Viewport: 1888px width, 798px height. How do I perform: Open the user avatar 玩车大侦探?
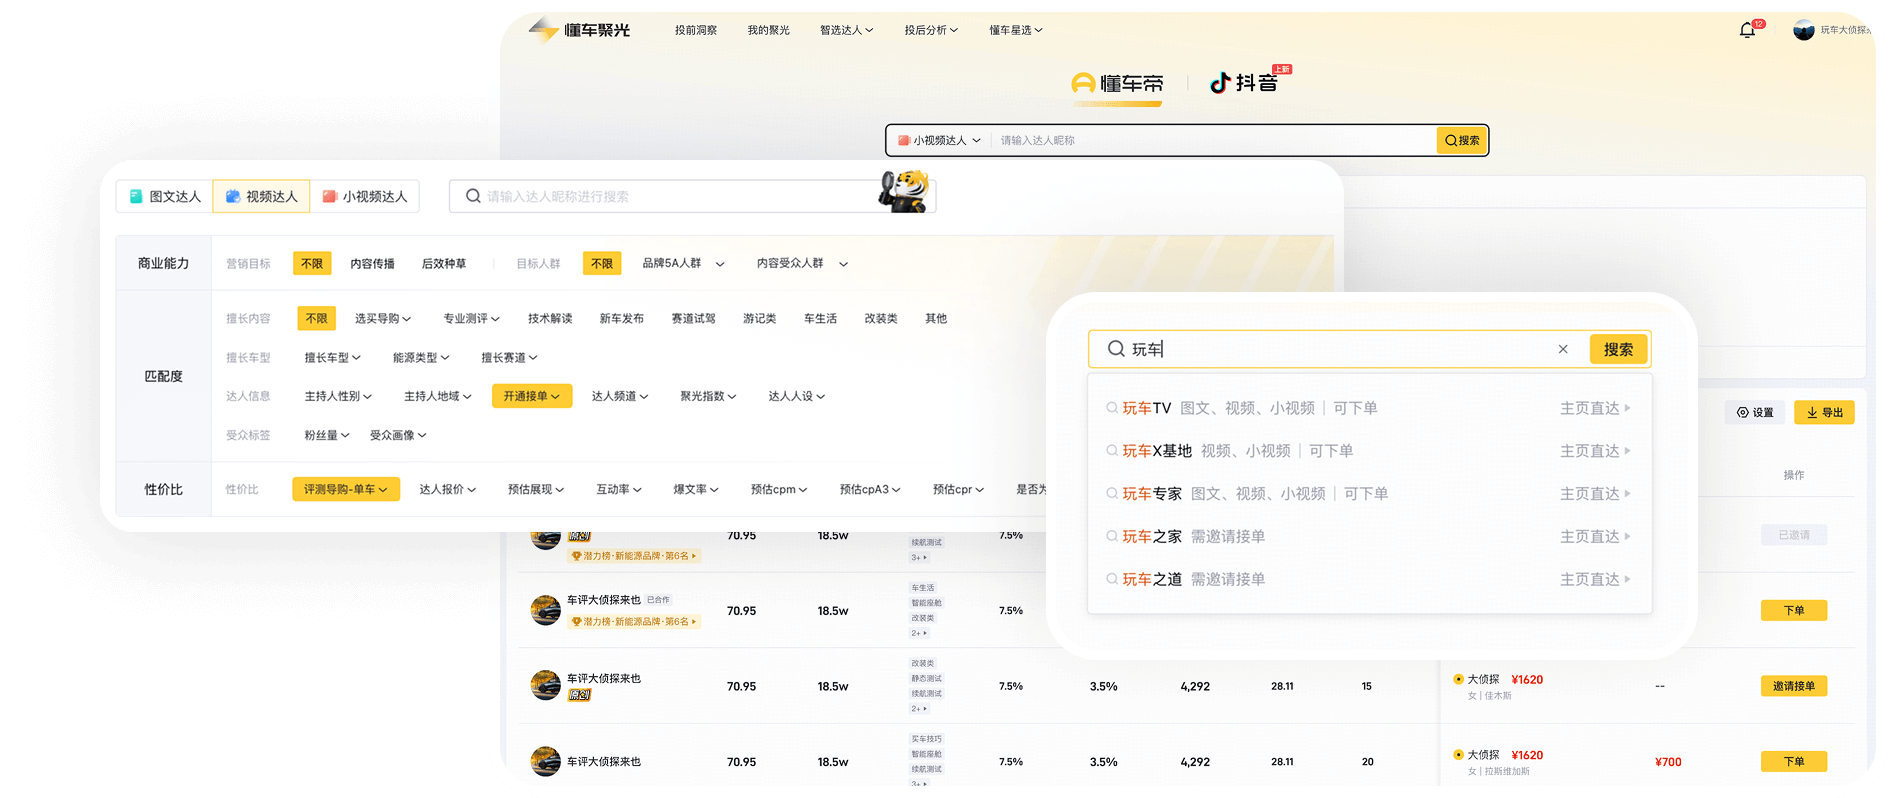click(1803, 30)
